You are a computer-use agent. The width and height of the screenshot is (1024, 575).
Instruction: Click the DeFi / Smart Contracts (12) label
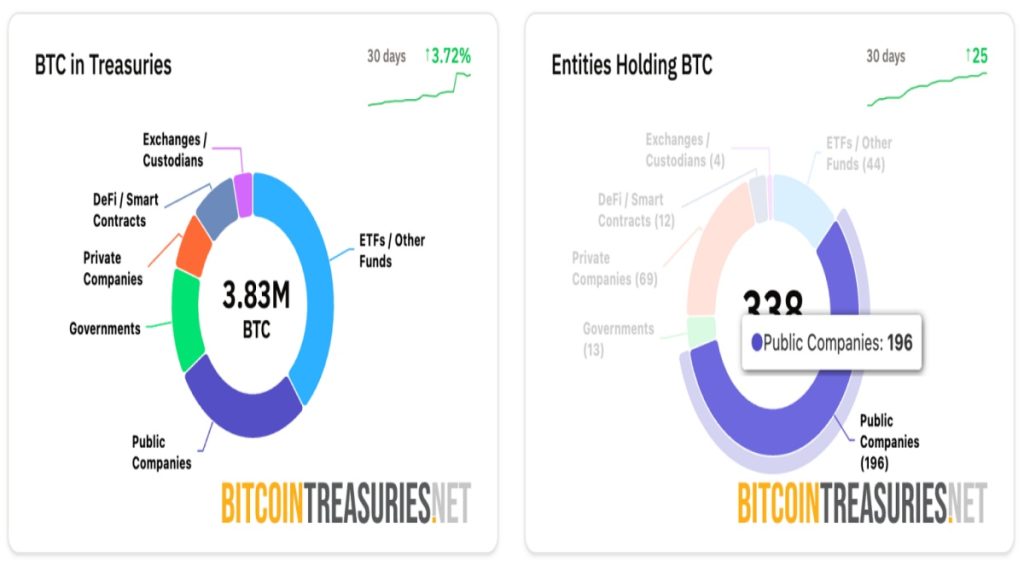(x=636, y=210)
